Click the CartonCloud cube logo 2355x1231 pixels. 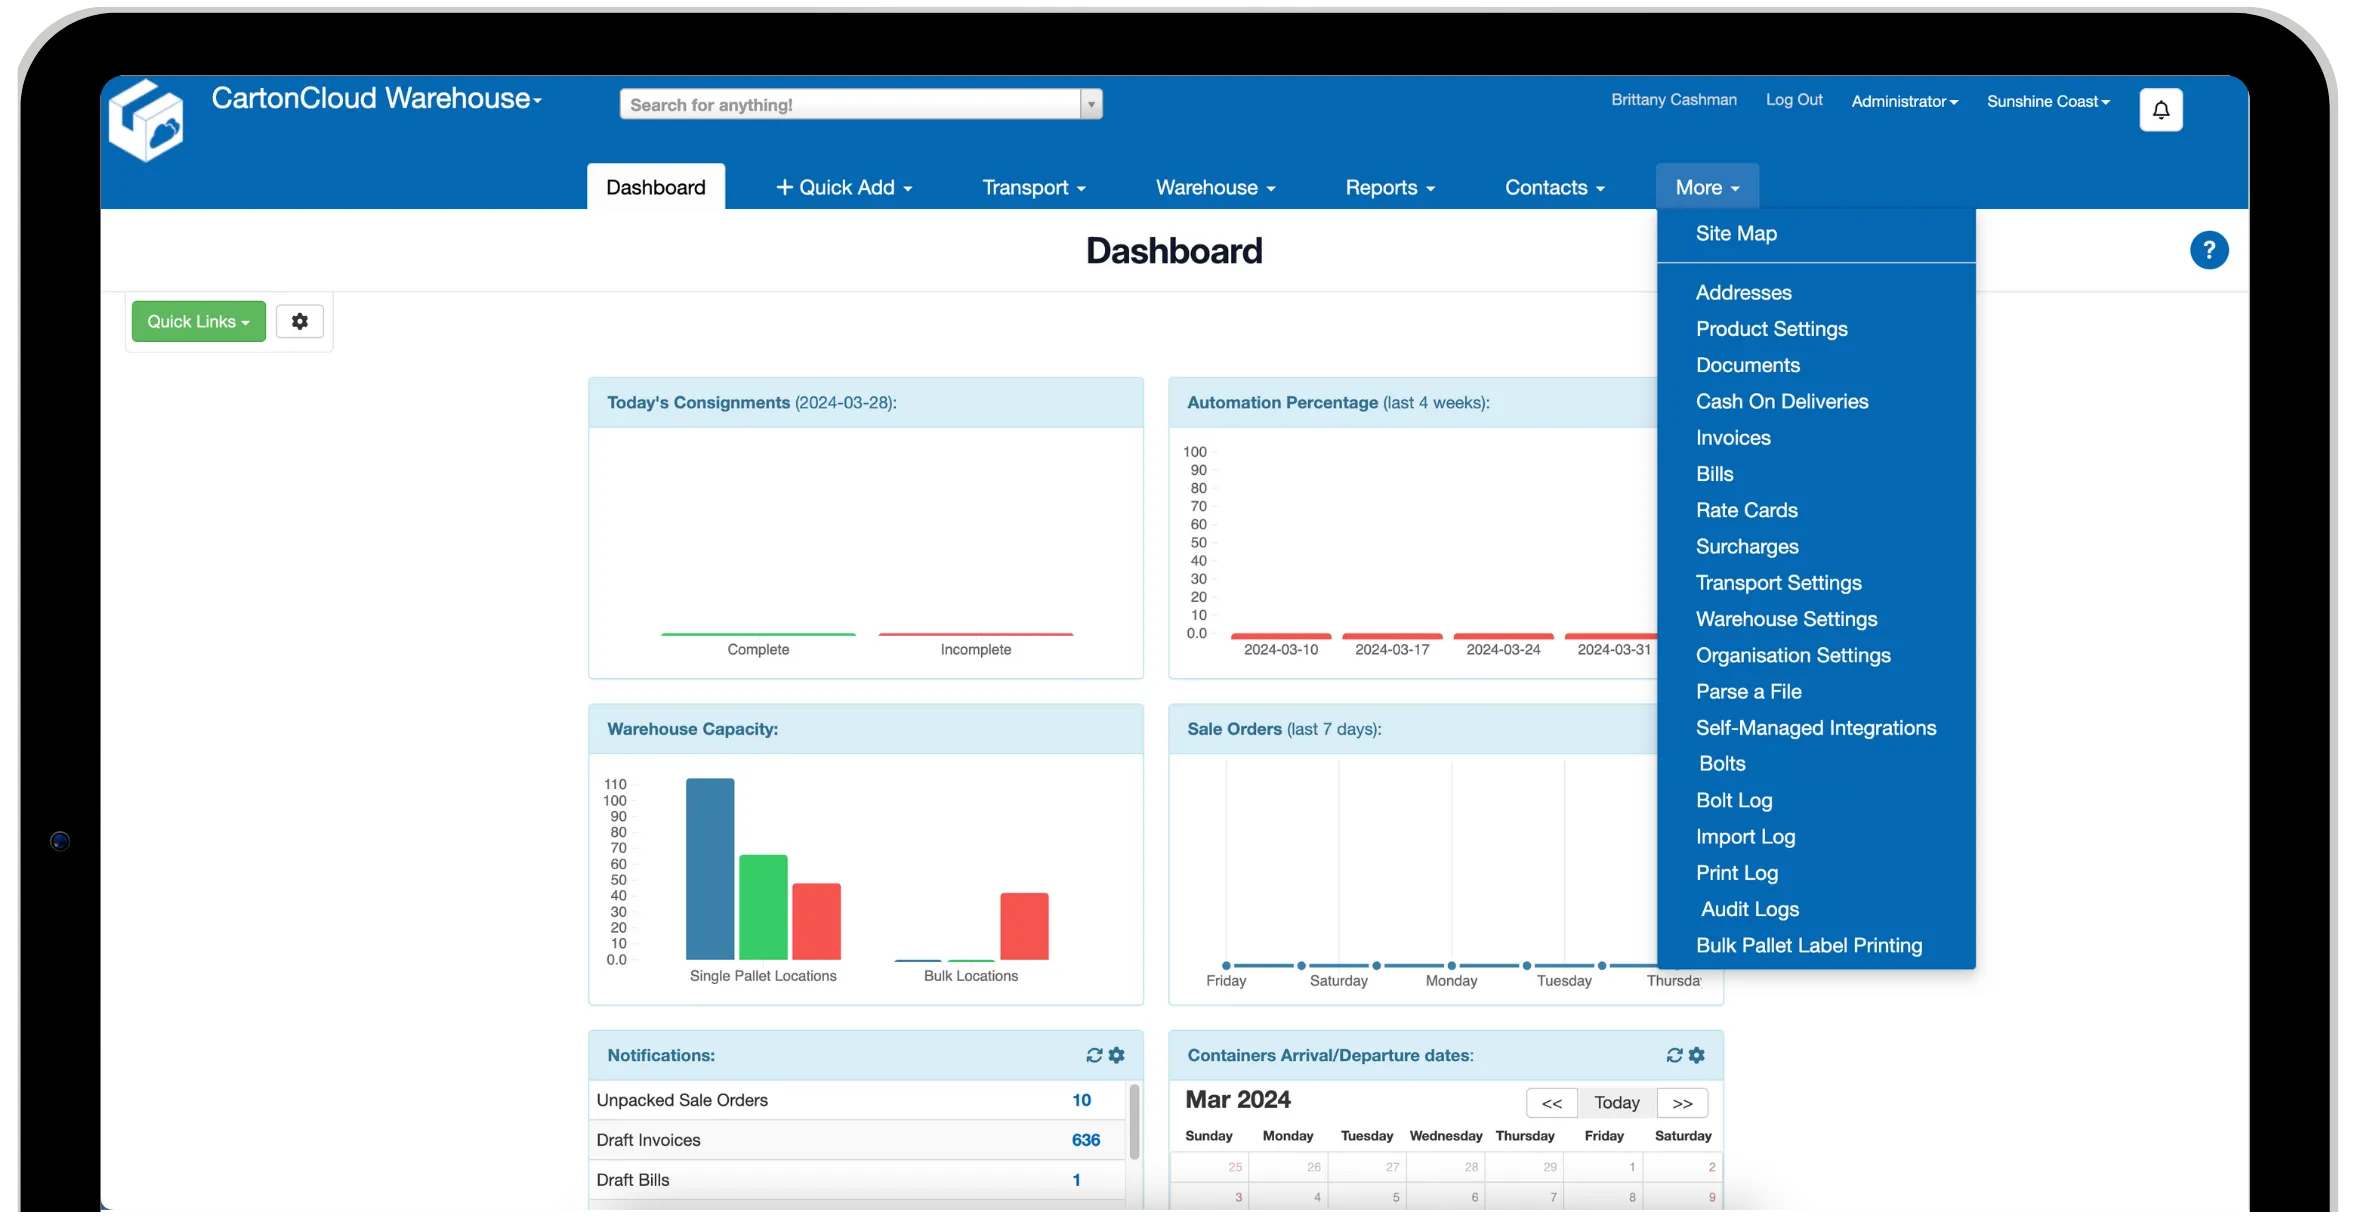coord(147,120)
